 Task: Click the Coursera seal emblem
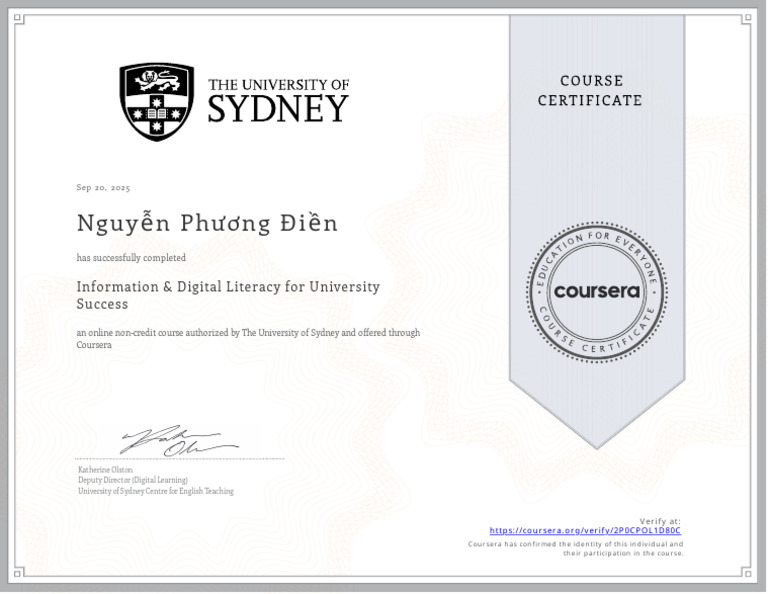(x=597, y=292)
